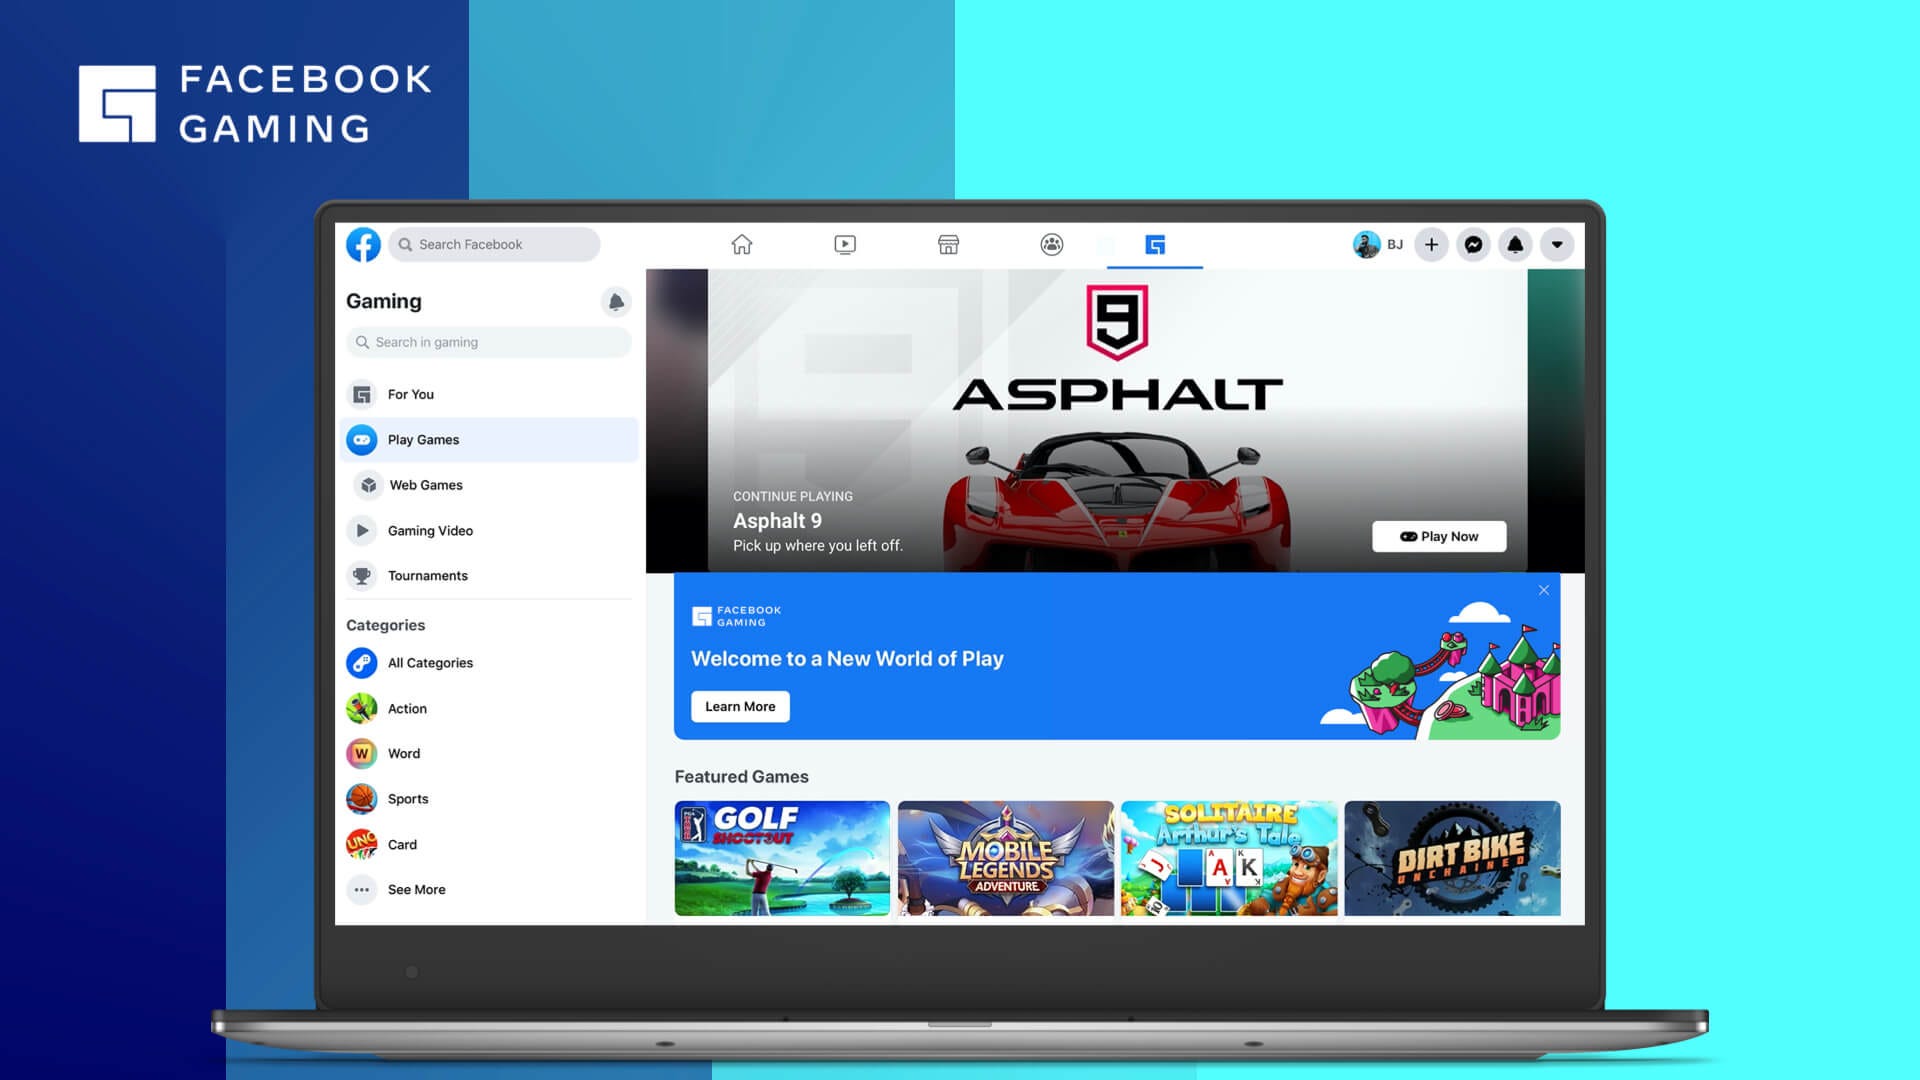This screenshot has width=1920, height=1080.
Task: Click the Search in gaming input field
Action: click(x=488, y=342)
